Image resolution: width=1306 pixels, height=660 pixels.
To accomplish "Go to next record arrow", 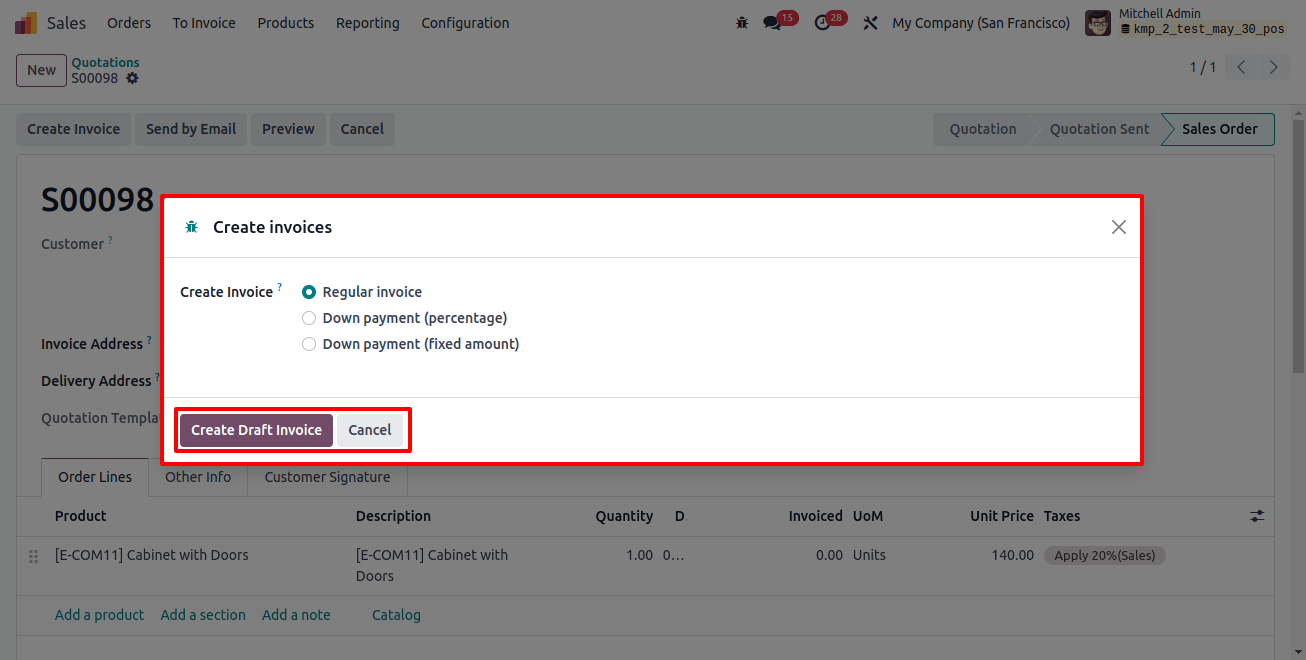I will pos(1273,68).
